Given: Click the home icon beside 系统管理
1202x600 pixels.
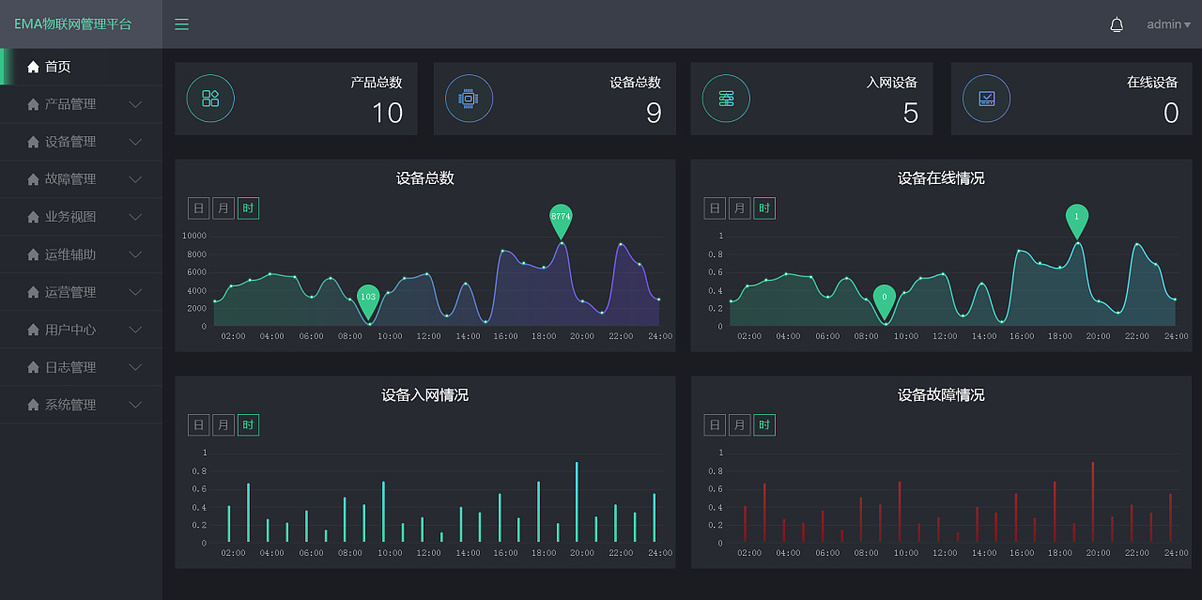Looking at the screenshot, I should (x=33, y=405).
